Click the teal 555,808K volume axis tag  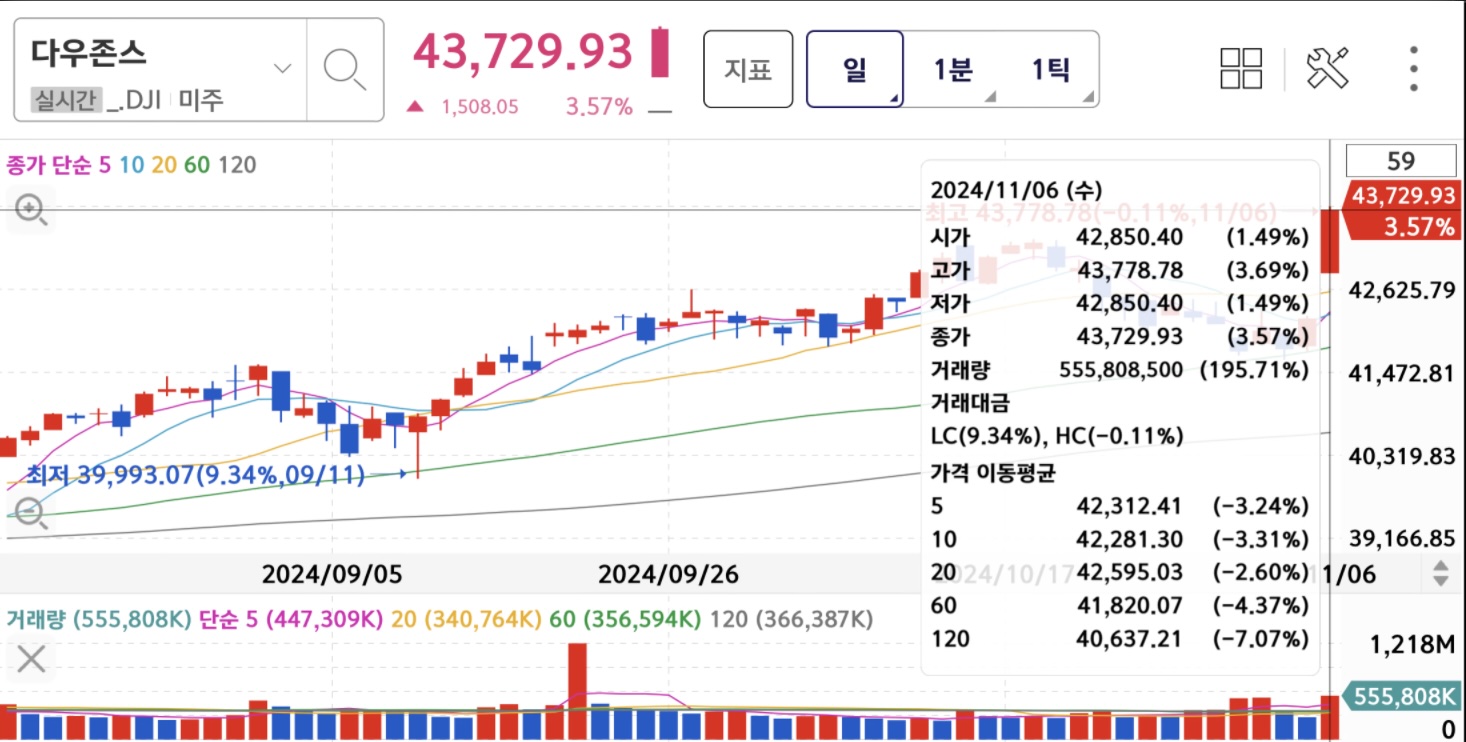coord(1402,697)
